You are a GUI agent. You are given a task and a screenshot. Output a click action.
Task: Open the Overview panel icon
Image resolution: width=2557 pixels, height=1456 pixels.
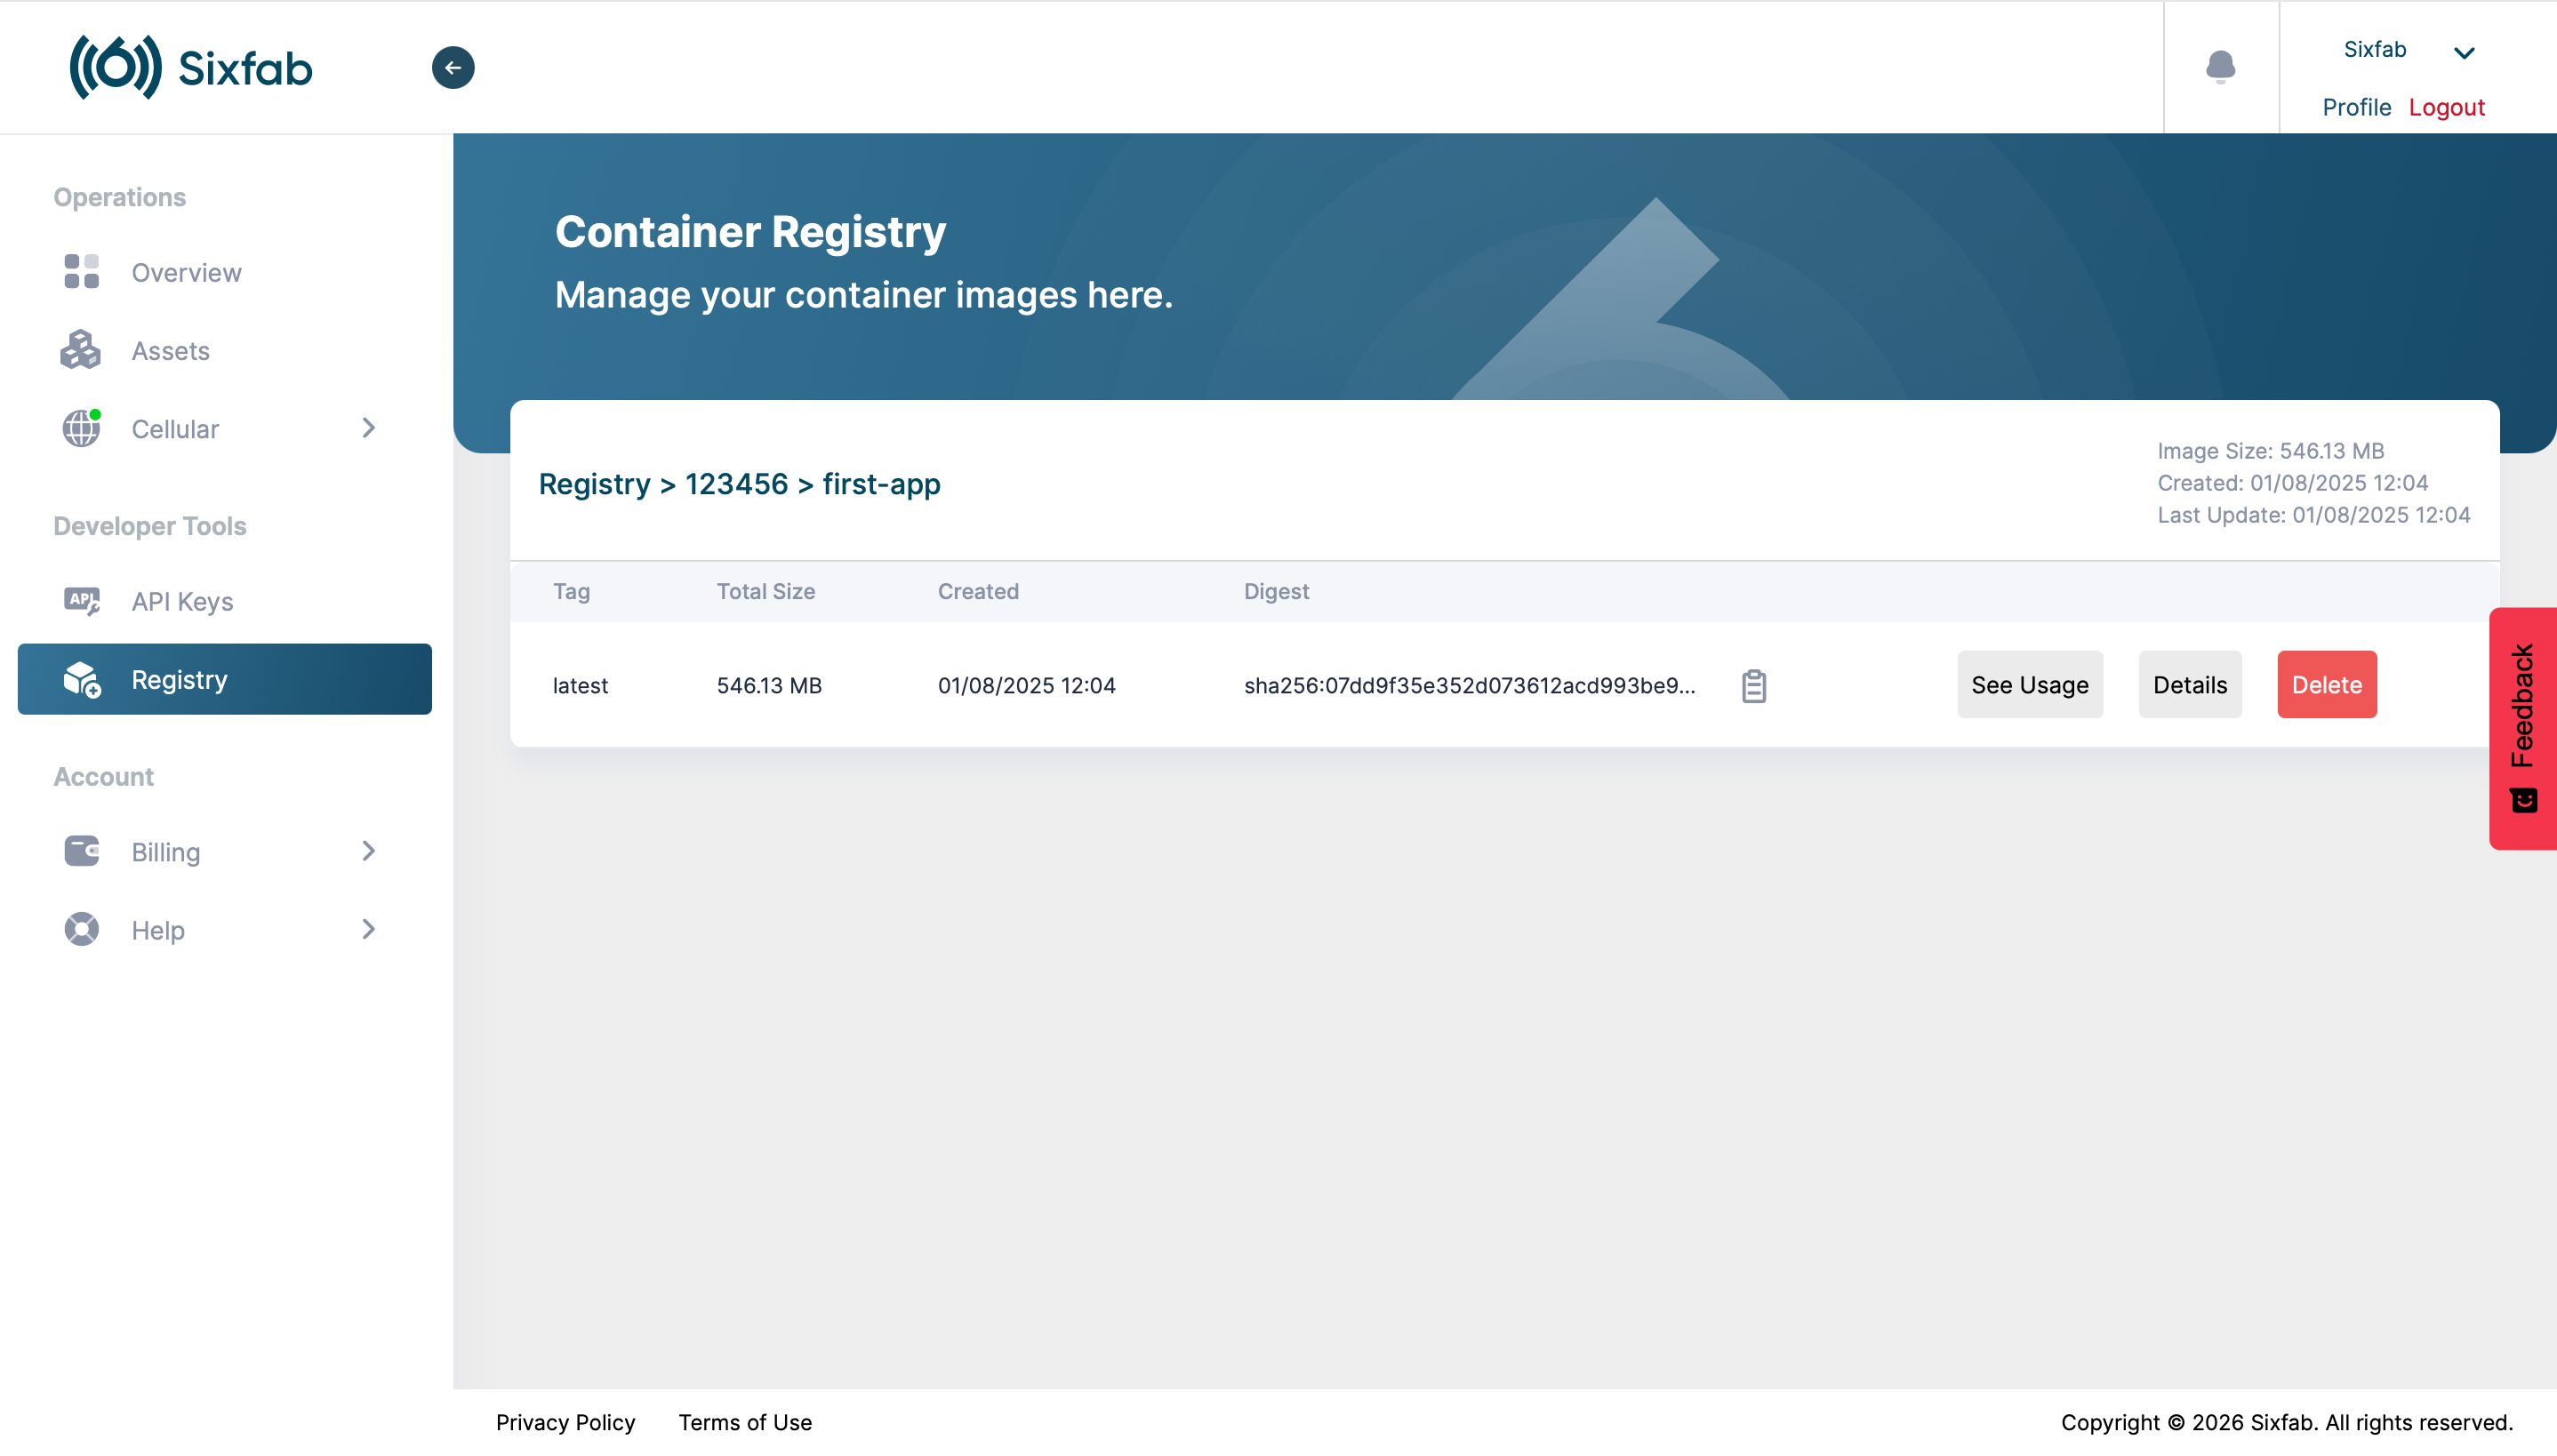pyautogui.click(x=80, y=271)
